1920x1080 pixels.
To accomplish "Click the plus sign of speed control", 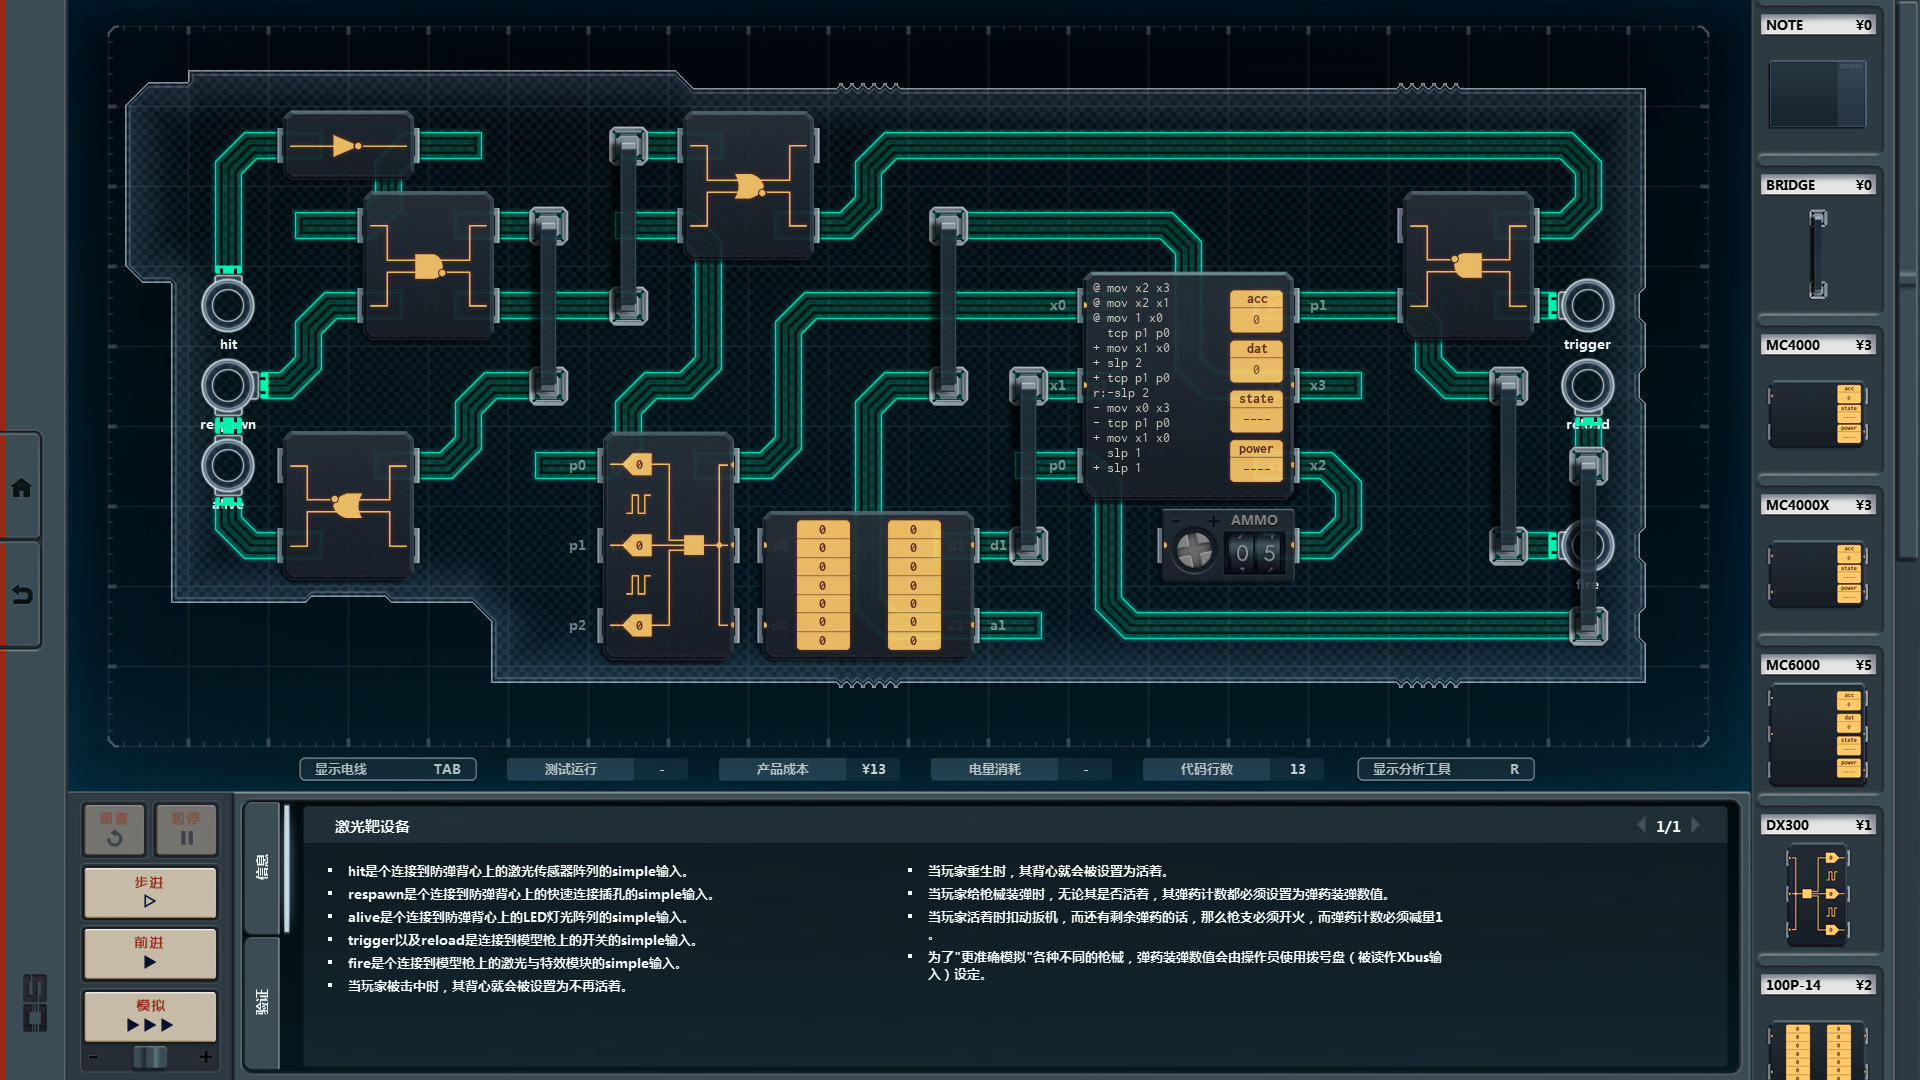I will (x=206, y=1057).
